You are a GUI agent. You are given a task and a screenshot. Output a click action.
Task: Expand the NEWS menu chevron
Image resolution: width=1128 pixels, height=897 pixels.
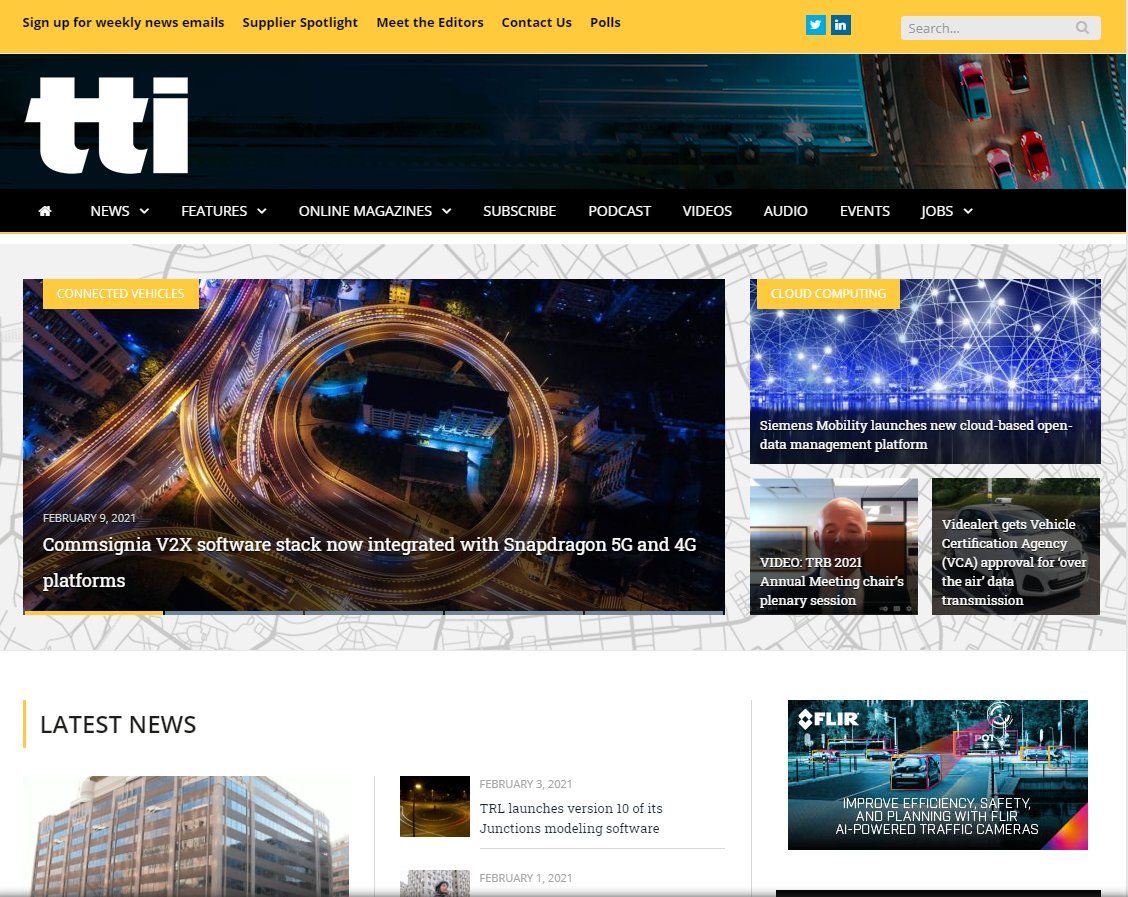[x=144, y=211]
